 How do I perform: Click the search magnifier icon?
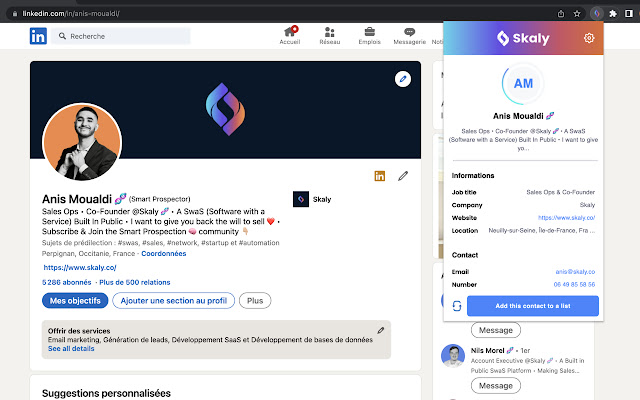(x=62, y=36)
